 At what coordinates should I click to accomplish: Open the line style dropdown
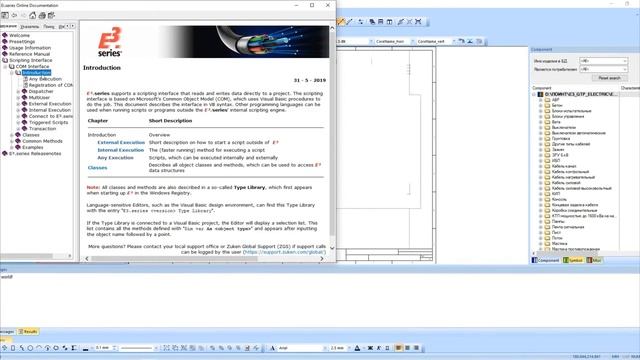pos(156,348)
